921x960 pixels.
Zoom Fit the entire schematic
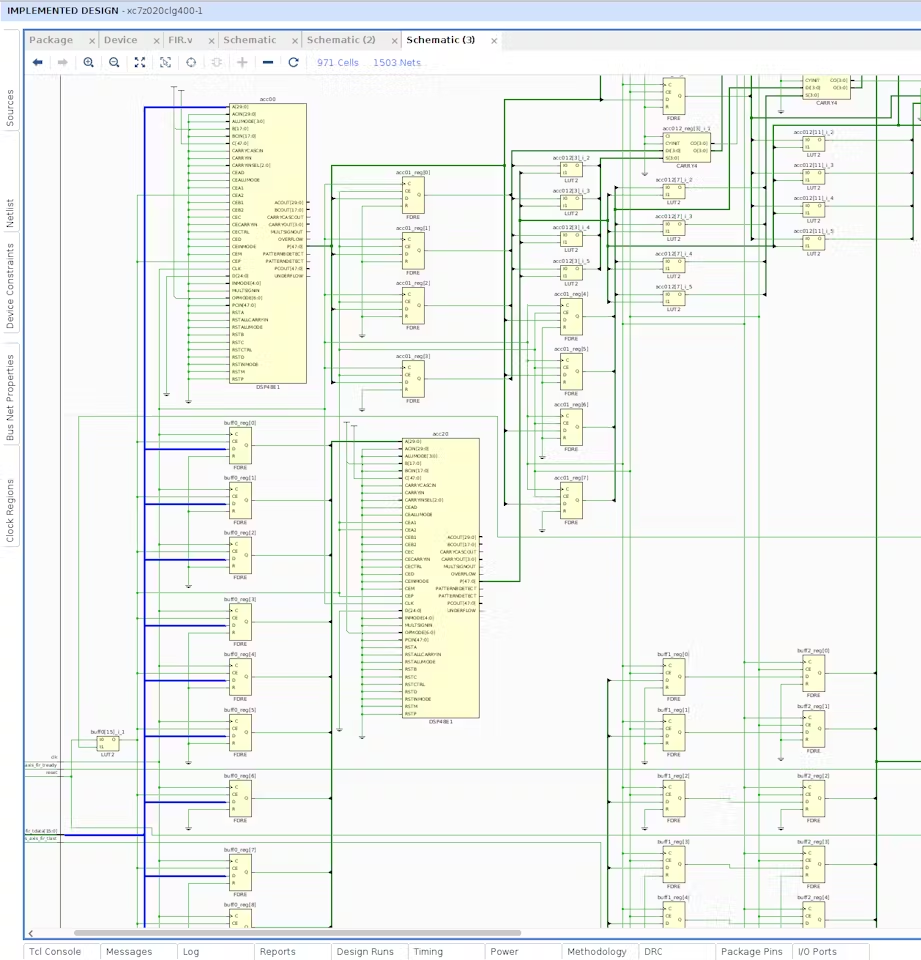[140, 62]
